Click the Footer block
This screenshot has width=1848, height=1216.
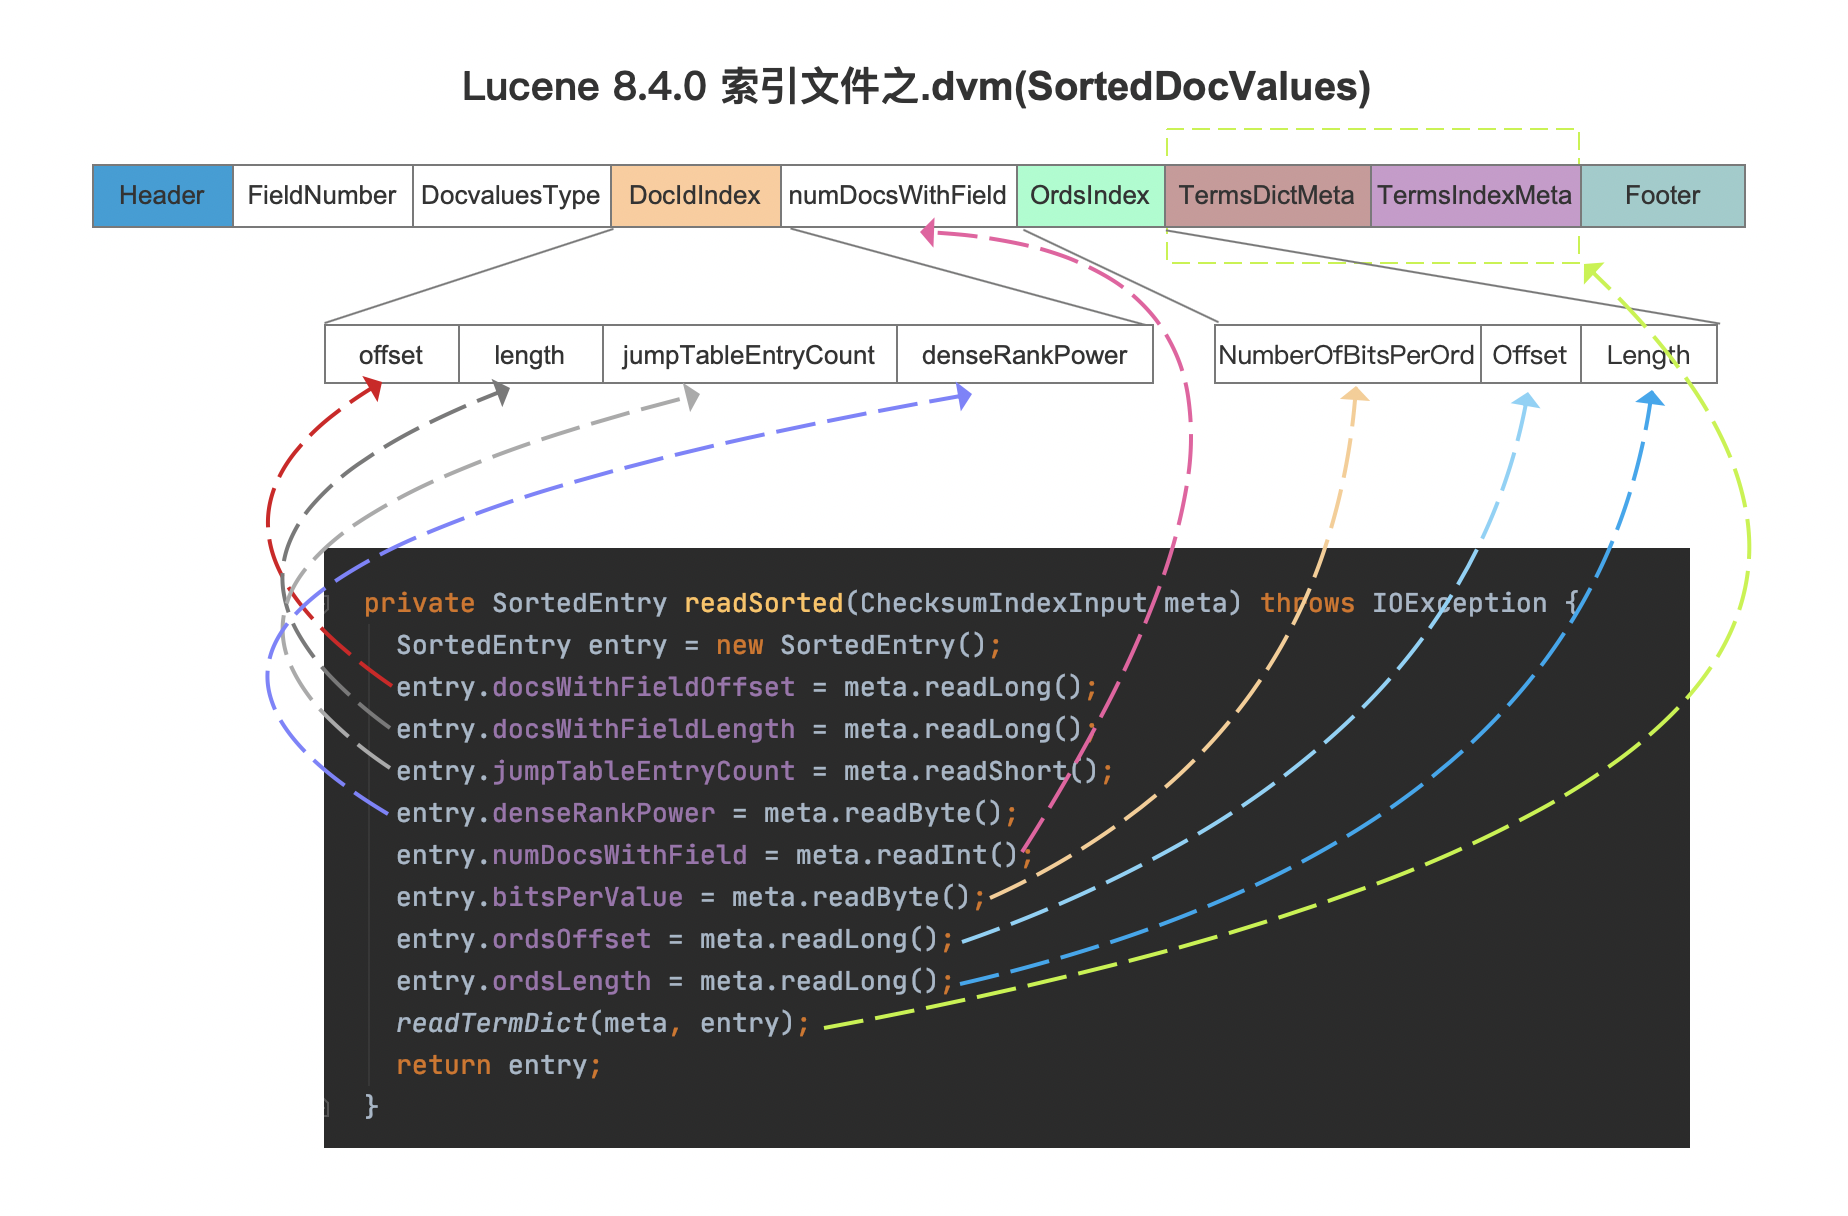click(x=1662, y=196)
